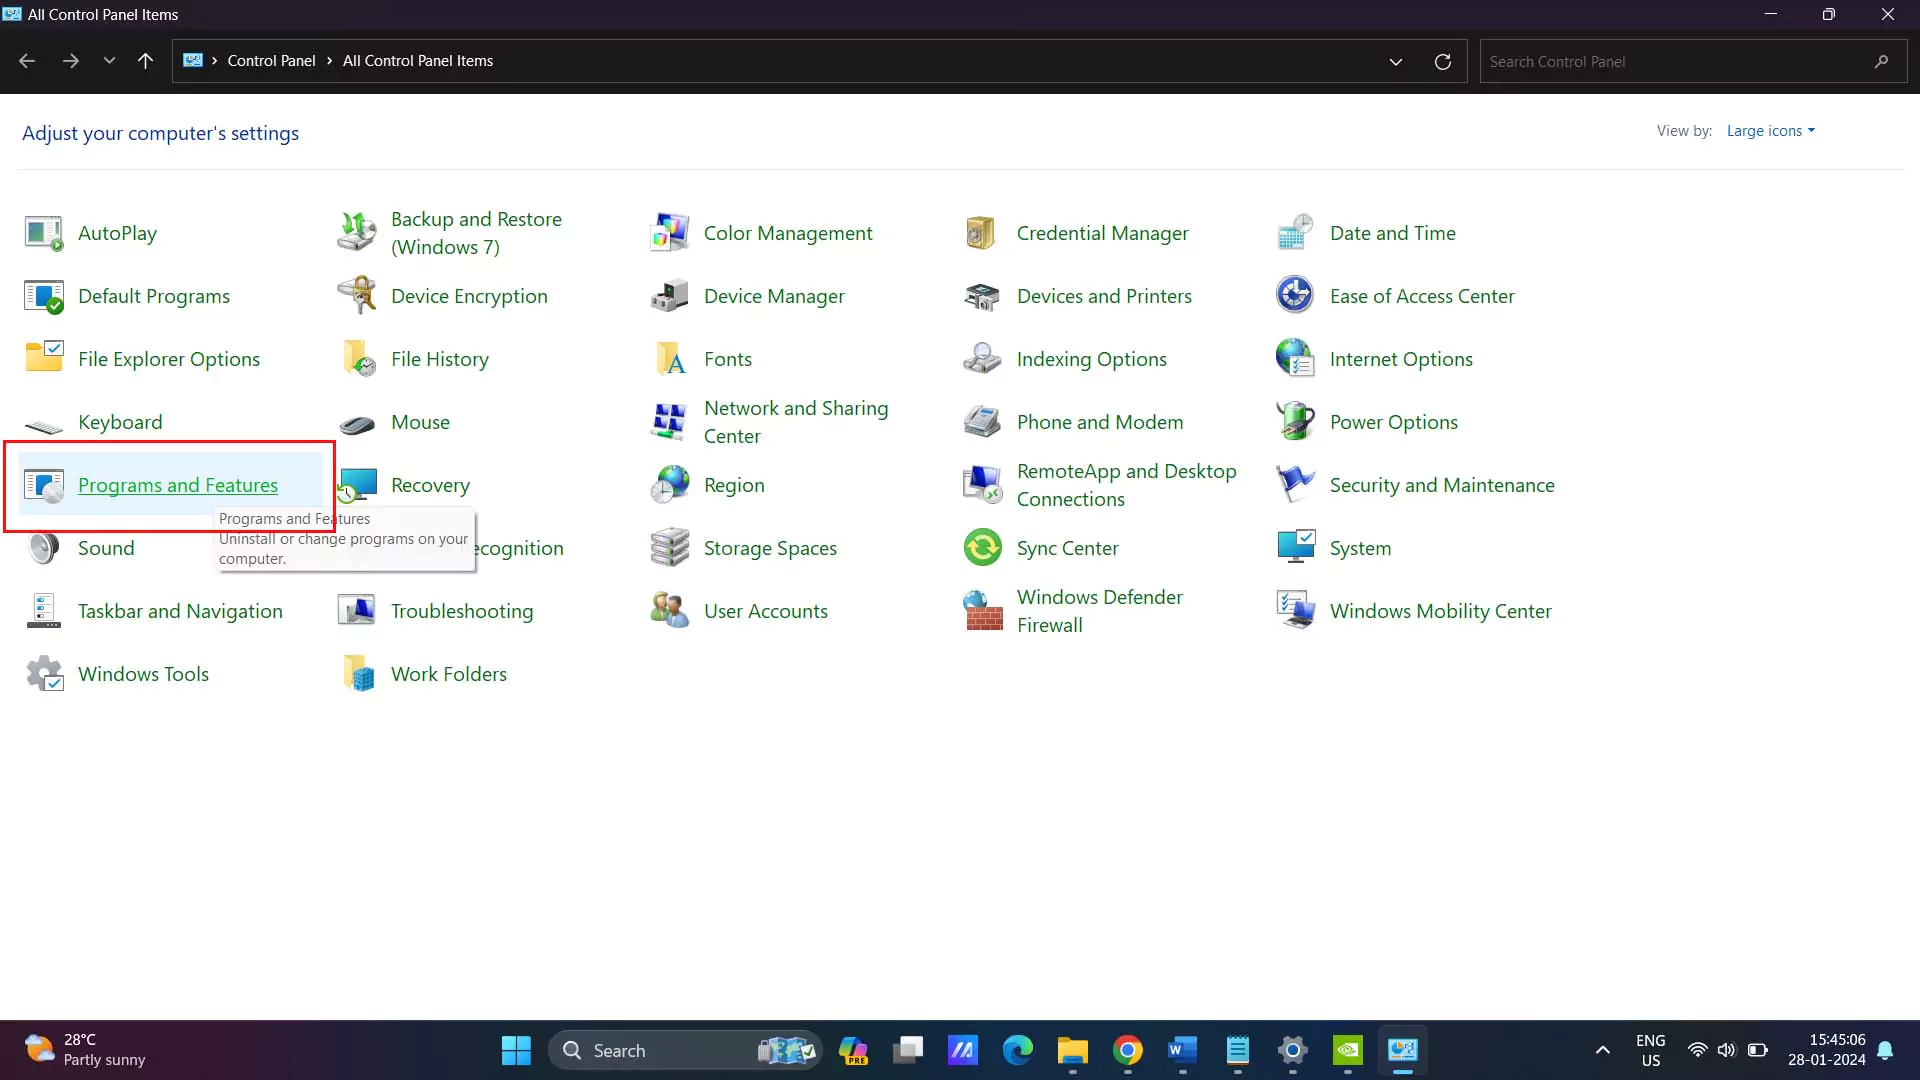1920x1080 pixels.
Task: Open File Explorer from the taskbar
Action: [x=1072, y=1050]
